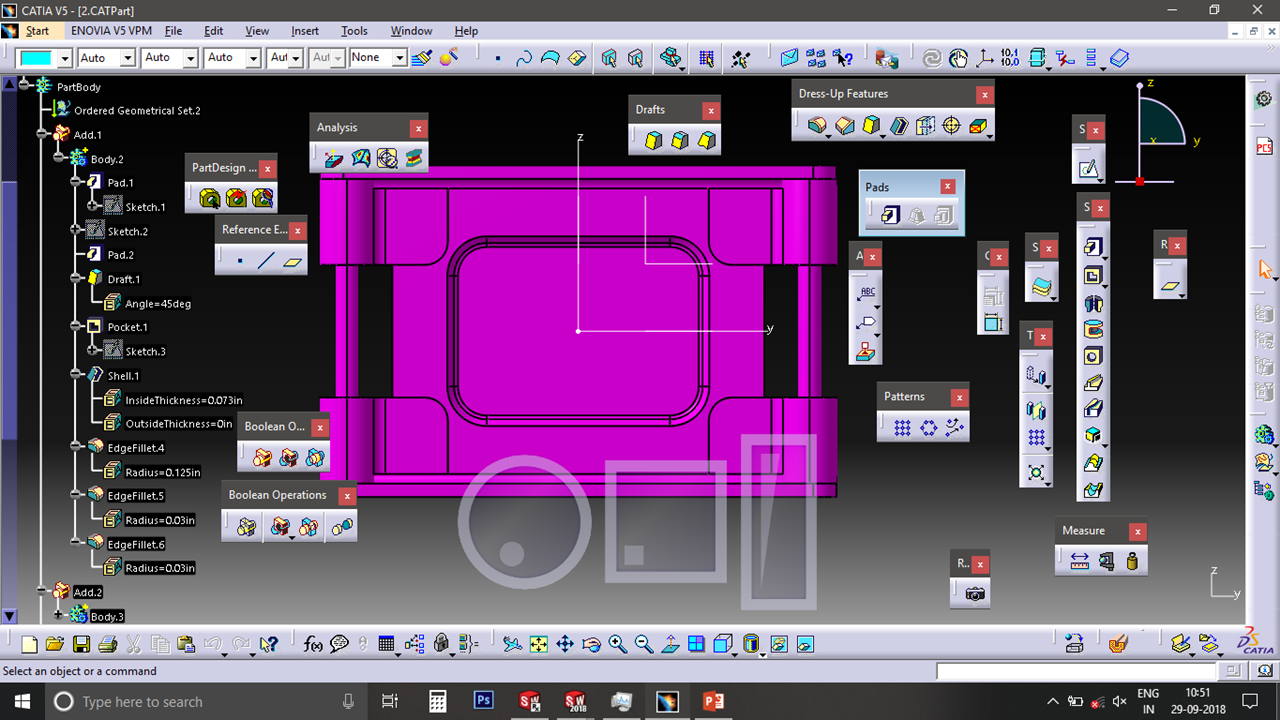Select the Plane tool in Reference Elements
Viewport: 1280px width, 720px height.
click(x=291, y=261)
